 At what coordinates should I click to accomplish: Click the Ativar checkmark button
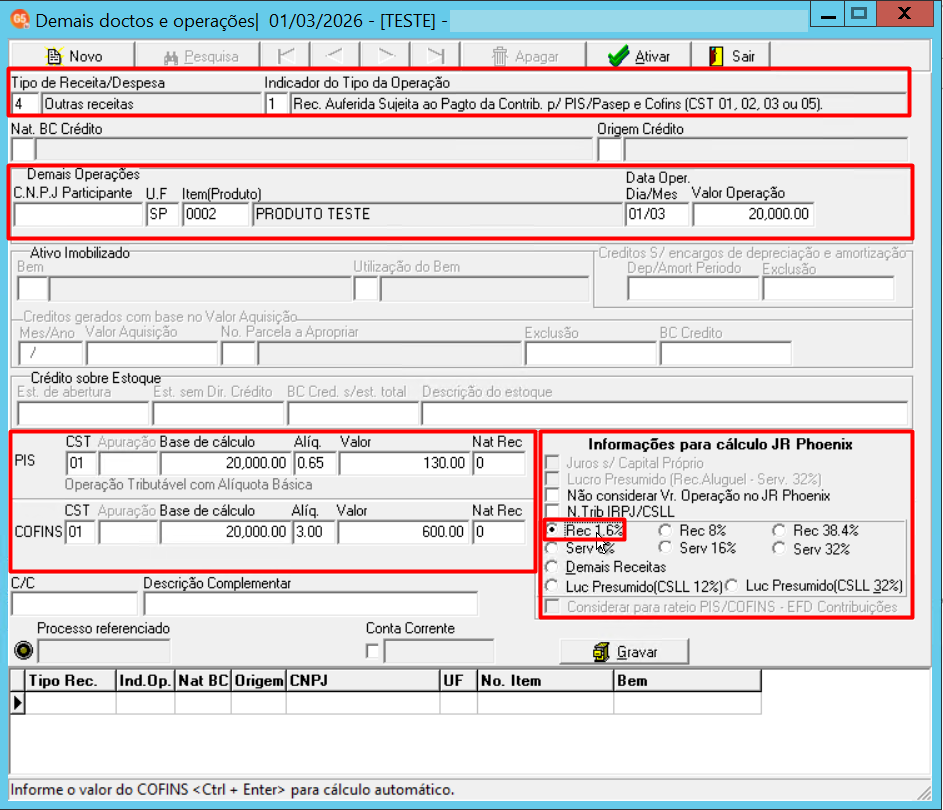(x=639, y=56)
